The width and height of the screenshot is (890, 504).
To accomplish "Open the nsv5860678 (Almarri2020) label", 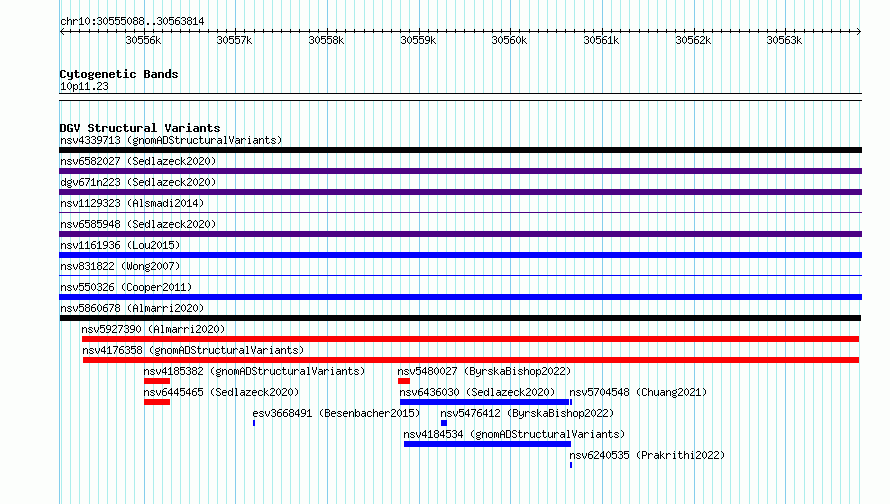I will (x=132, y=308).
